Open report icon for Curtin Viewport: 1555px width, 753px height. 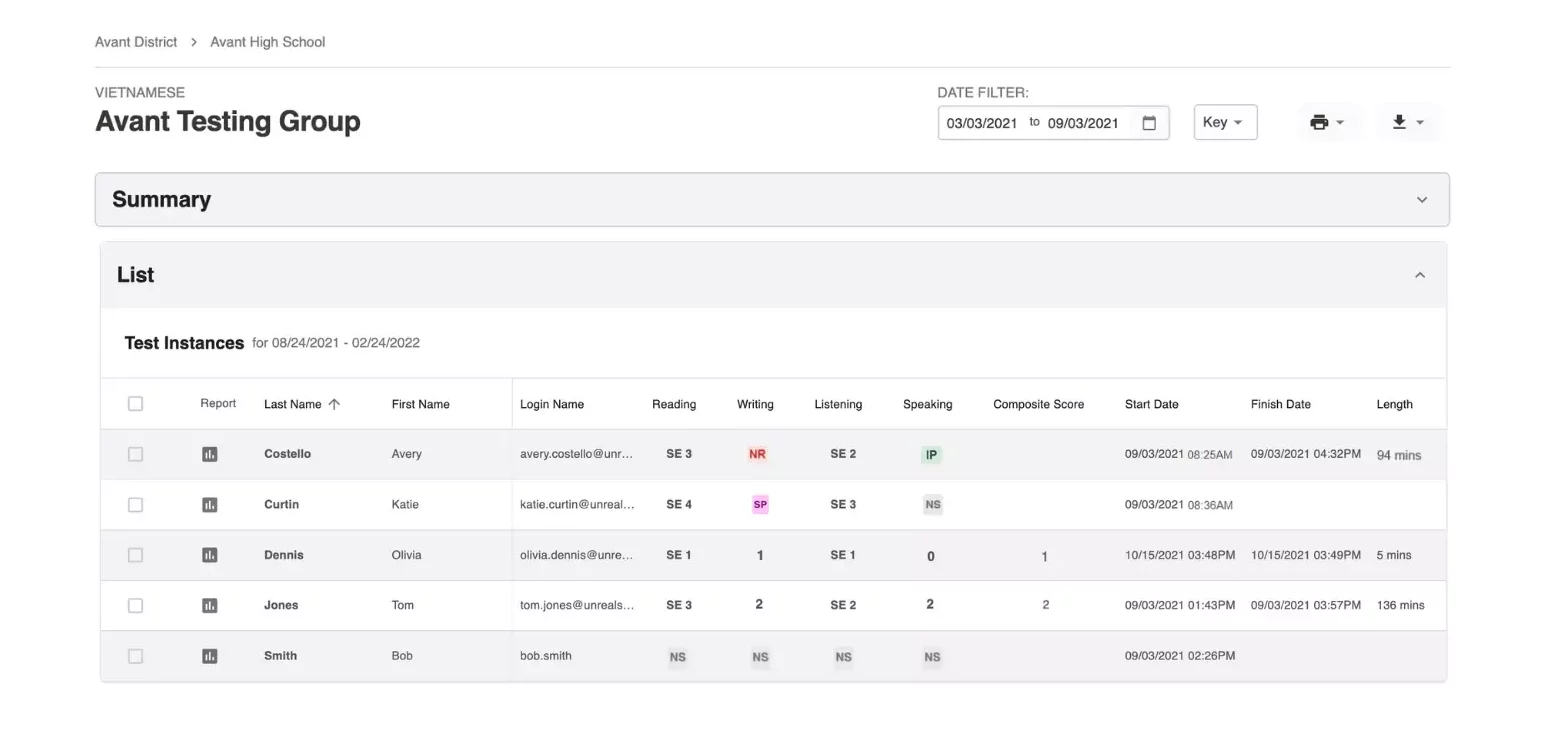209,505
